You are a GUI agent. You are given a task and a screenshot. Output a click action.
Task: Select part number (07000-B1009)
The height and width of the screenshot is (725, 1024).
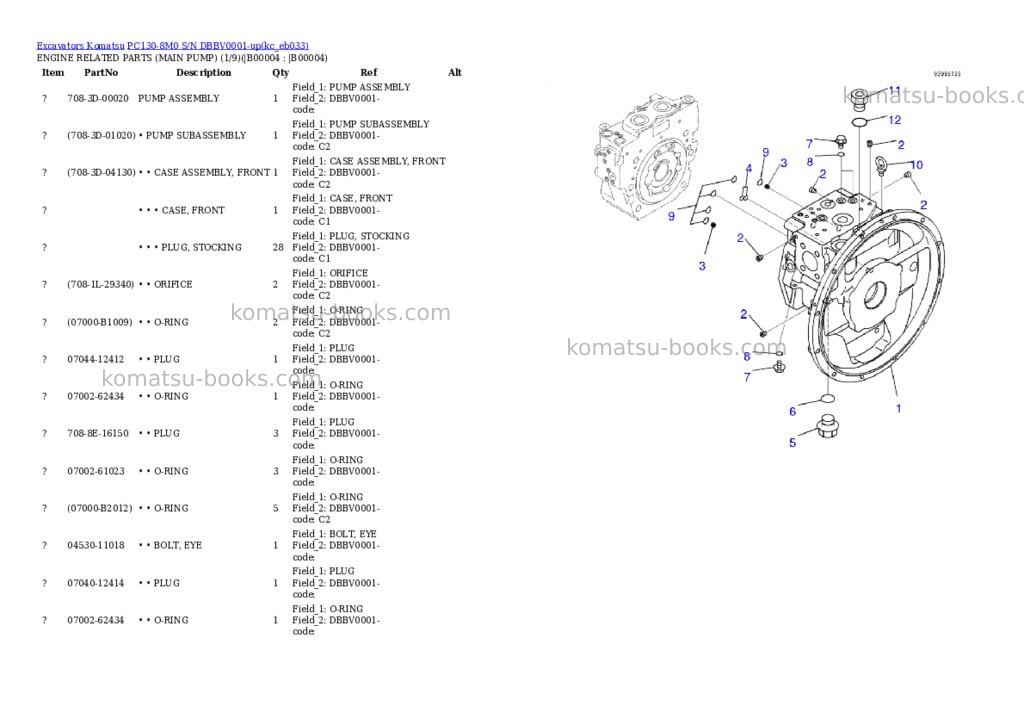pyautogui.click(x=99, y=323)
